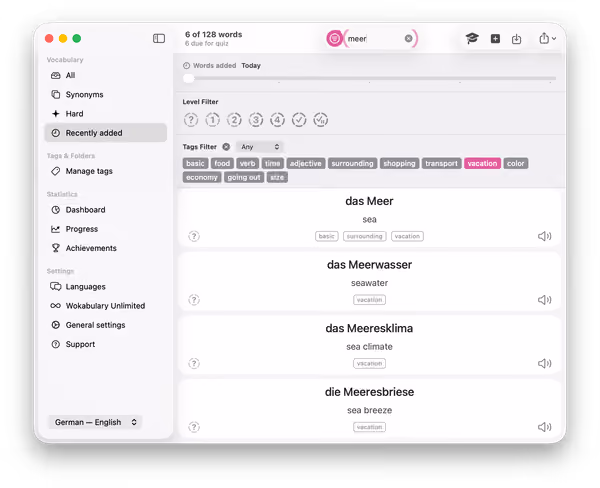The height and width of the screenshot is (488, 600).
Task: Click level icon on die Meeresbriese card
Action: (x=194, y=427)
